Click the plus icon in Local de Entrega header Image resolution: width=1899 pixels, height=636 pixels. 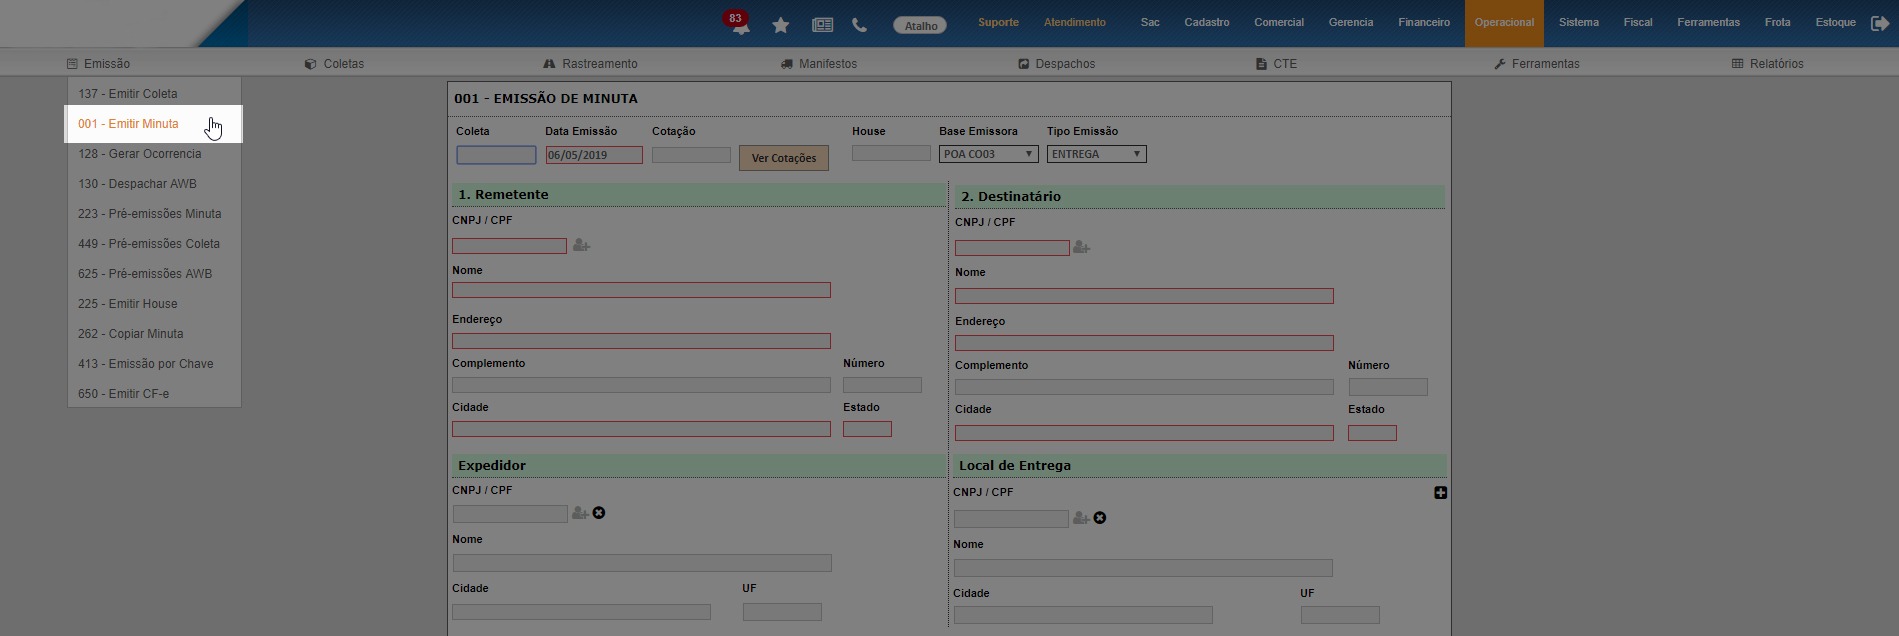pyautogui.click(x=1440, y=493)
